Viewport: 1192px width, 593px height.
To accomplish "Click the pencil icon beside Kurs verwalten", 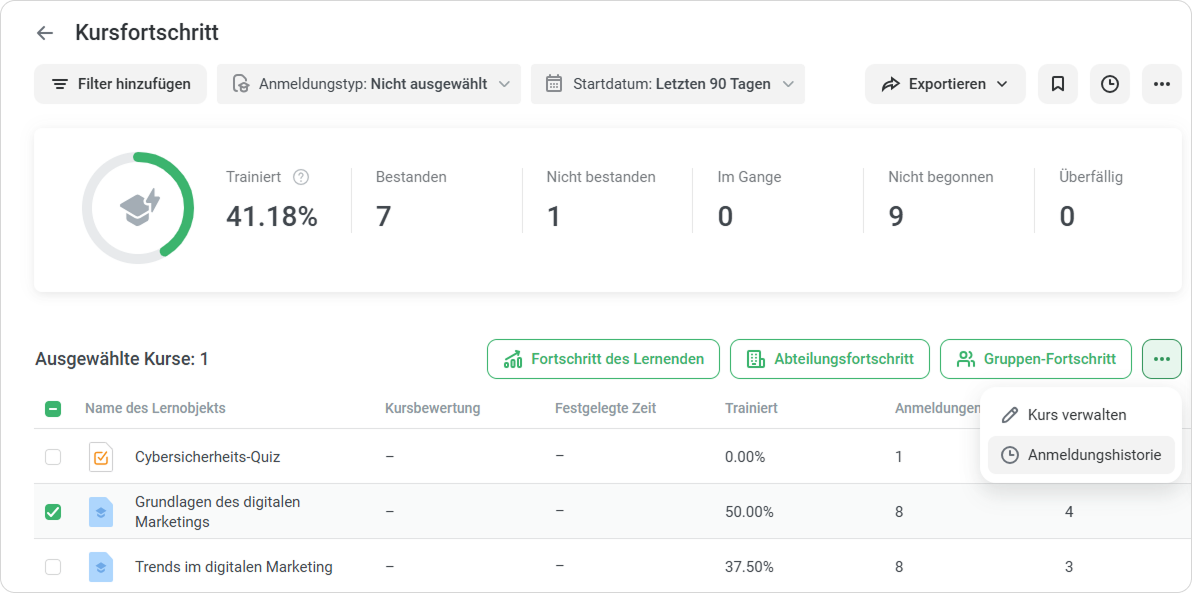I will point(1010,415).
